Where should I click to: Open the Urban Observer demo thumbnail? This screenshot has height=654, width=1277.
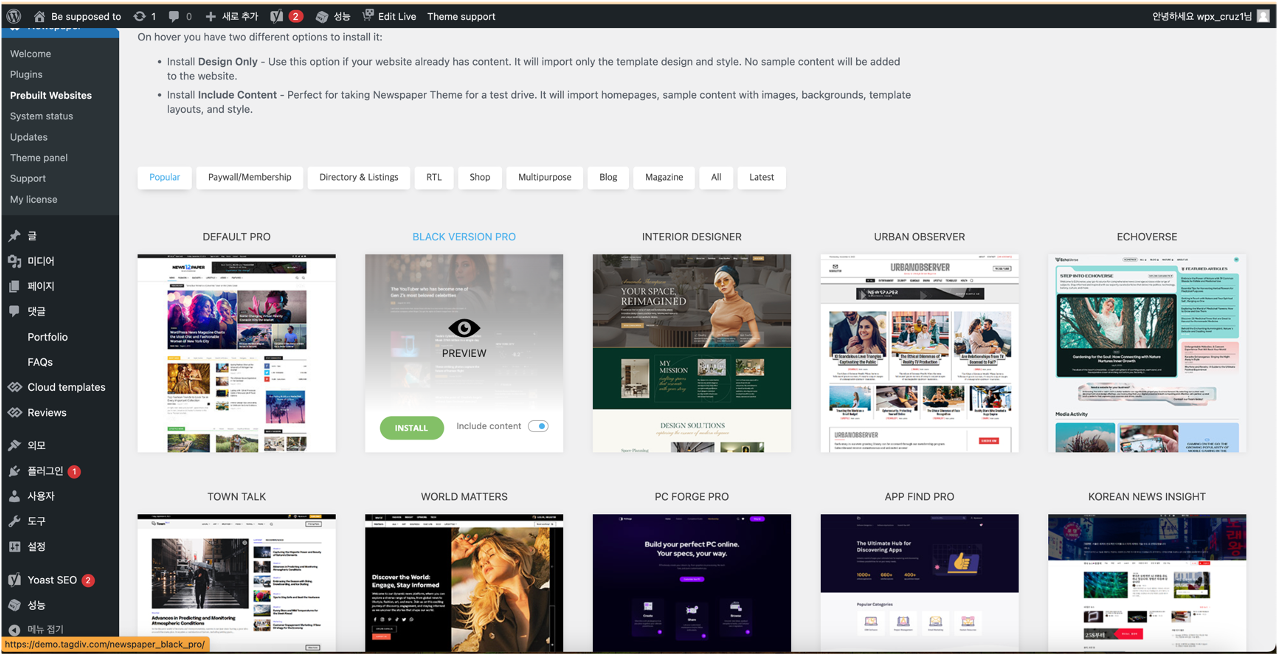[x=920, y=353]
